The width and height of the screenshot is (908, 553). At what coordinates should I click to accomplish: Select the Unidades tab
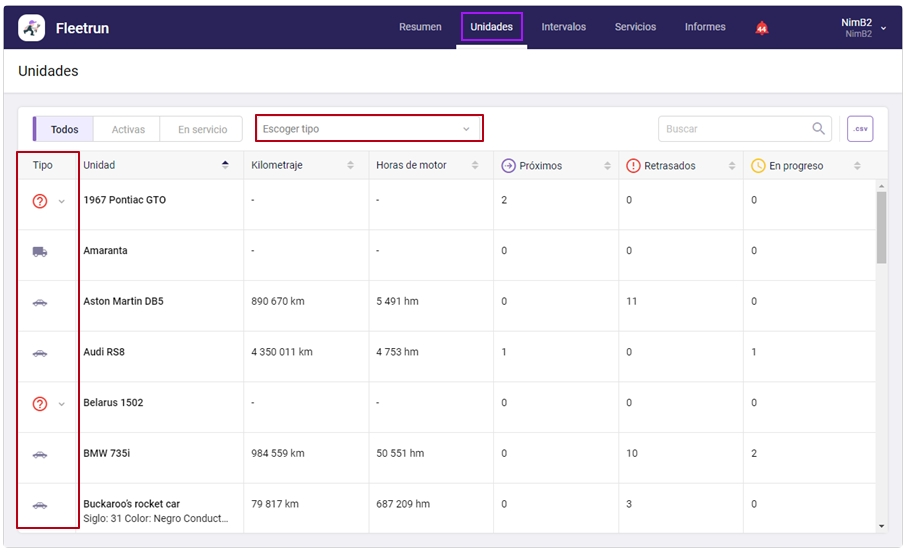(491, 27)
